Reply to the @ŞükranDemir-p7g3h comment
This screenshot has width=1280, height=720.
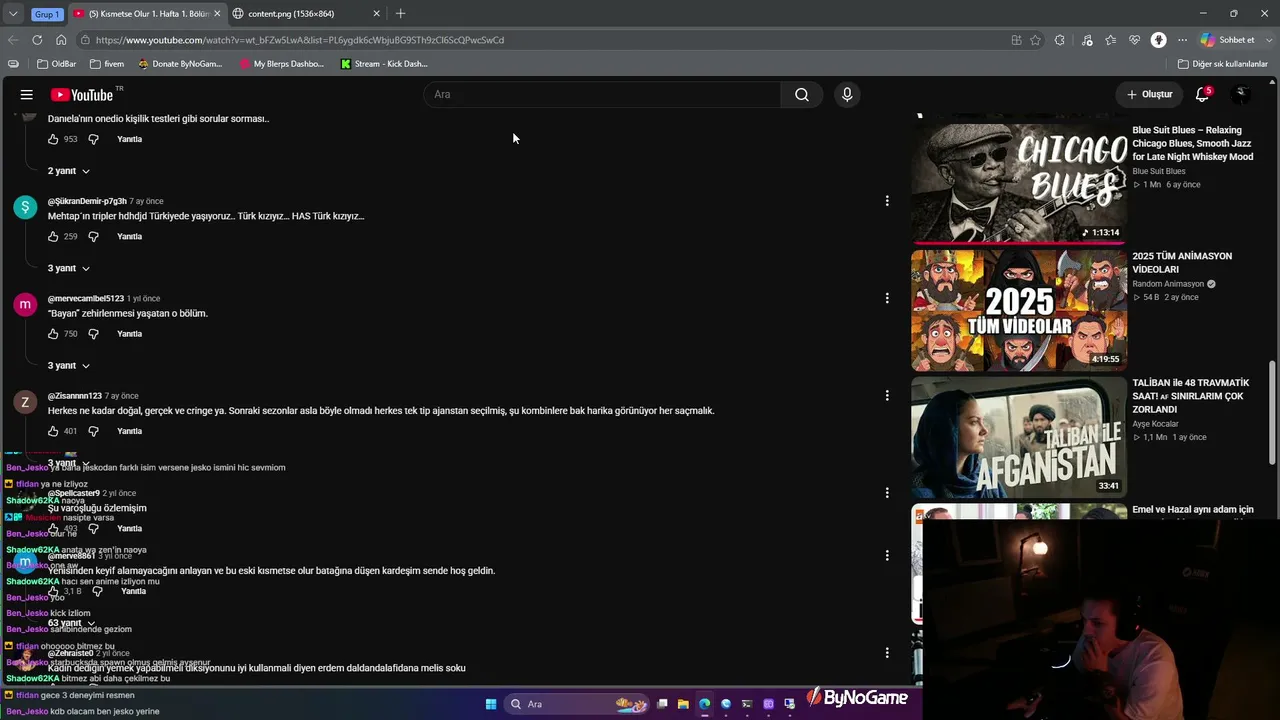130,237
